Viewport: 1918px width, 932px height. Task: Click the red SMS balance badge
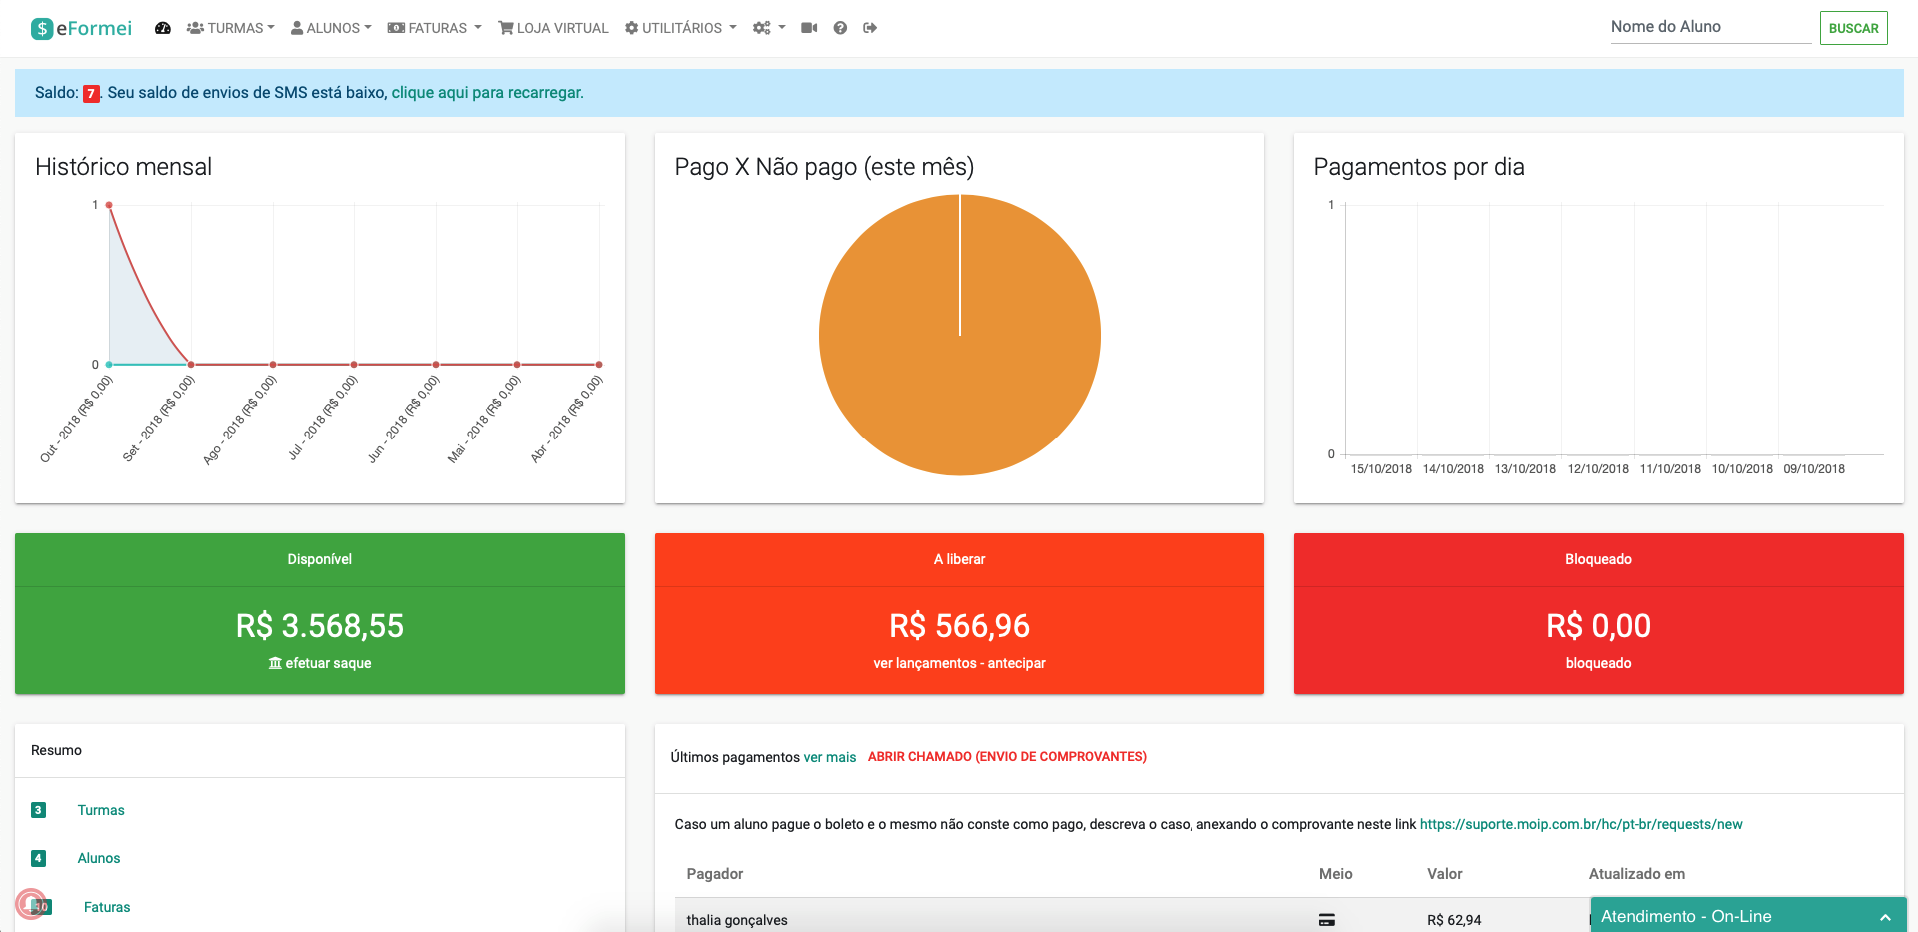click(91, 93)
